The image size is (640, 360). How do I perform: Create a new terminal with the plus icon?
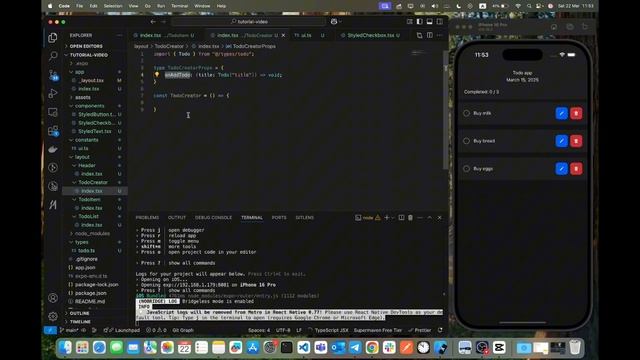click(x=387, y=218)
